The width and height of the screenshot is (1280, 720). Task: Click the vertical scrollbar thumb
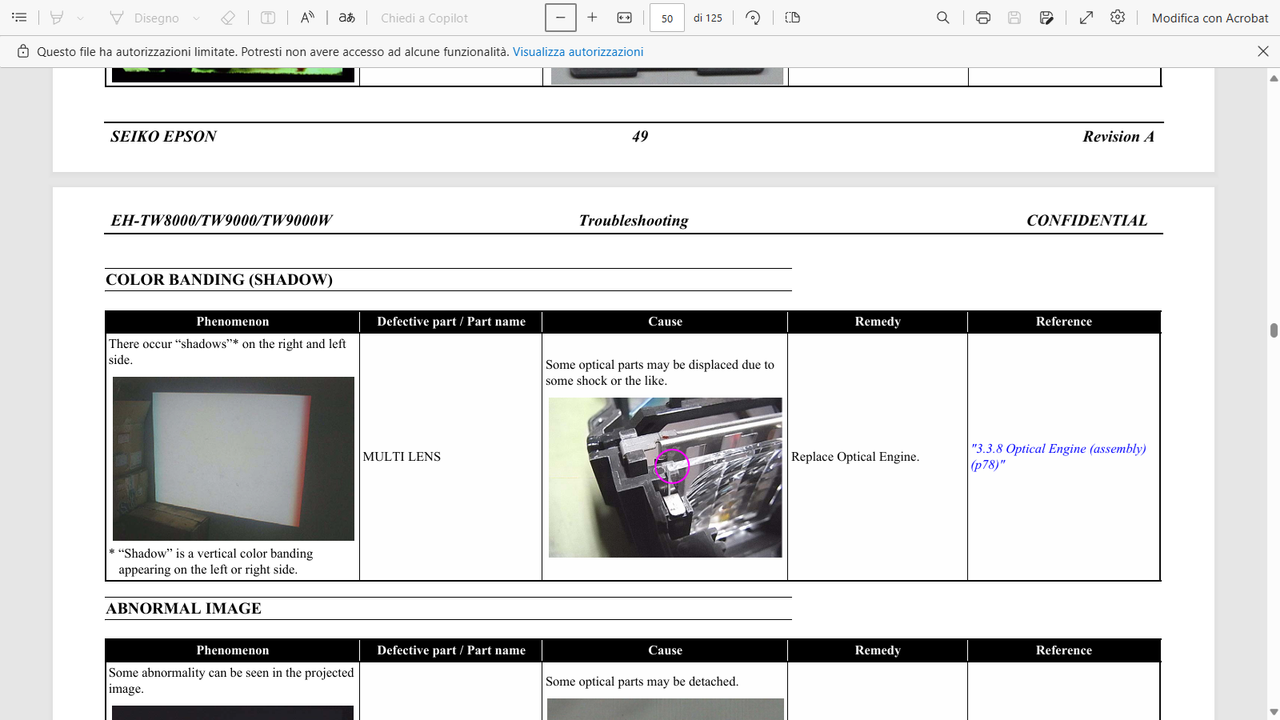click(1273, 331)
